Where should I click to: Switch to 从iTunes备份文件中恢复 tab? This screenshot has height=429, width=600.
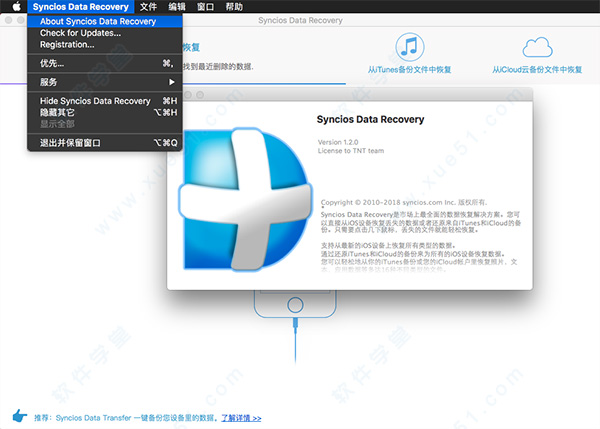(x=409, y=70)
